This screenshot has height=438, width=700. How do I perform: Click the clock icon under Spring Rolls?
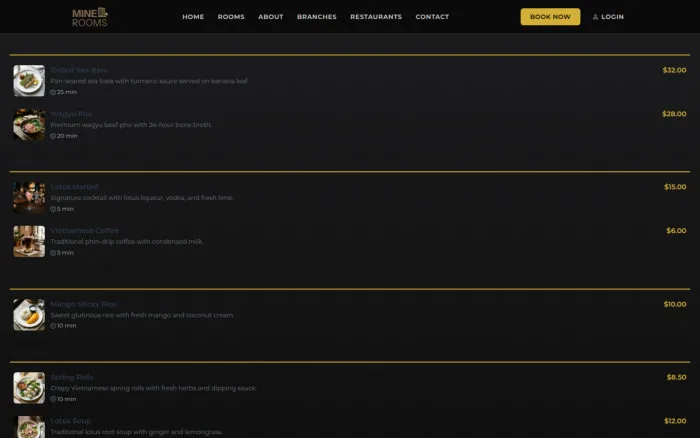click(53, 399)
